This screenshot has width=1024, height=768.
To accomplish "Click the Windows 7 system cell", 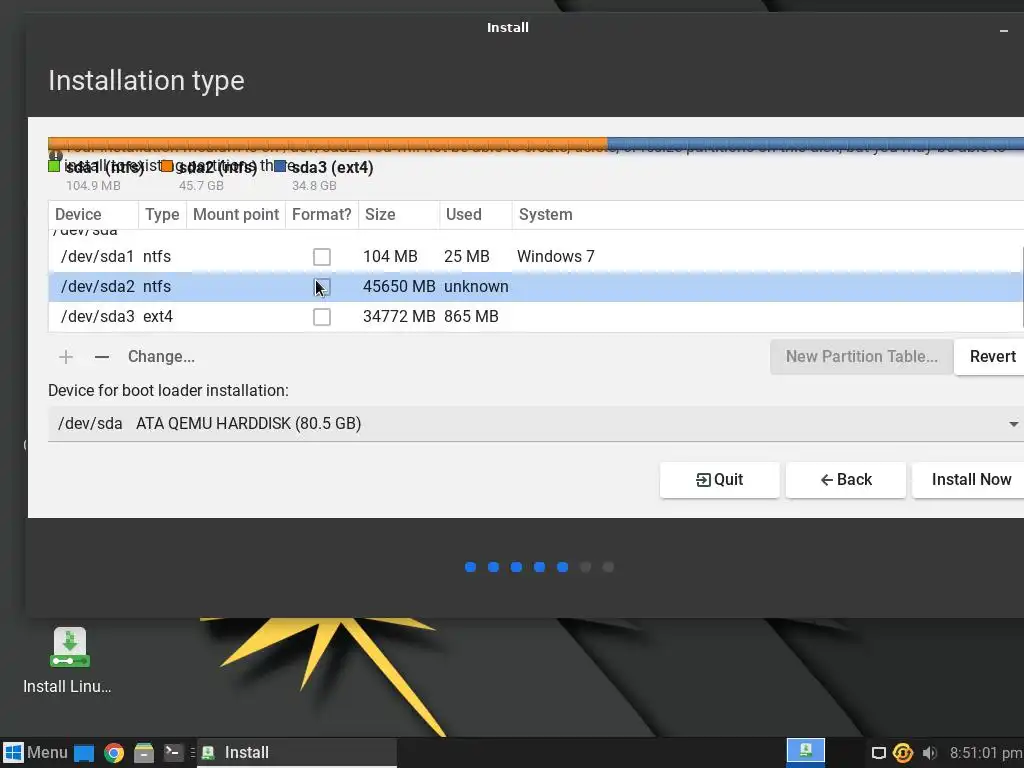I will 556,257.
